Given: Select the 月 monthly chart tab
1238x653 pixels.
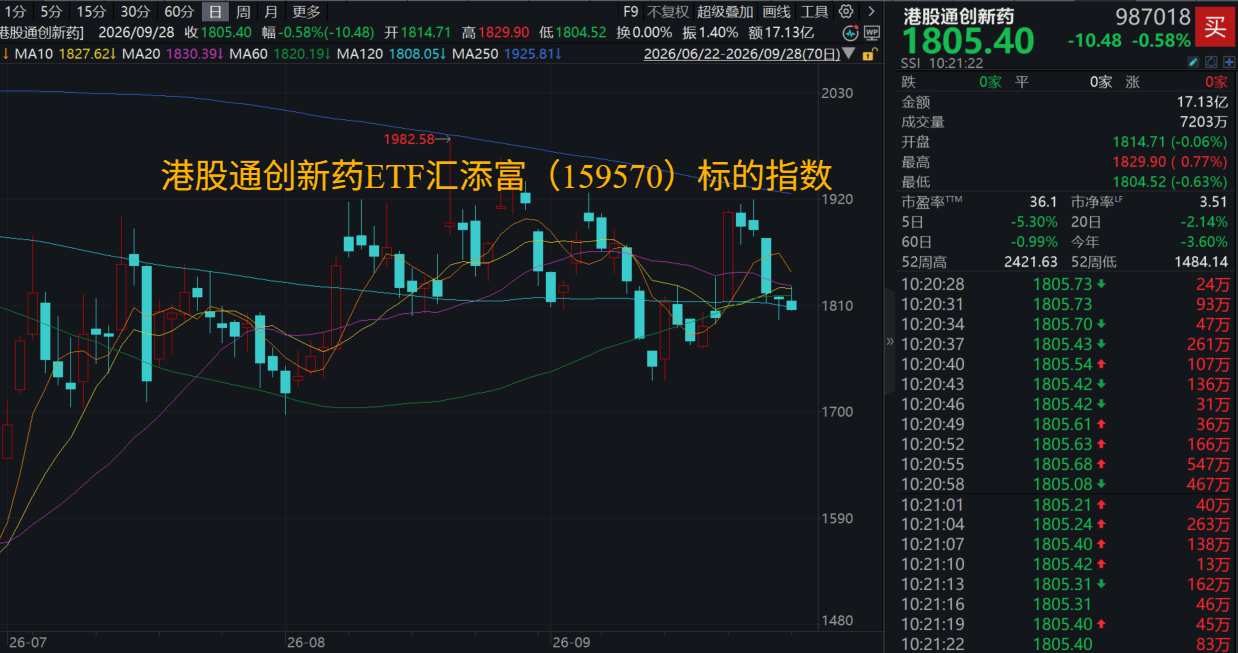Looking at the screenshot, I should 271,12.
